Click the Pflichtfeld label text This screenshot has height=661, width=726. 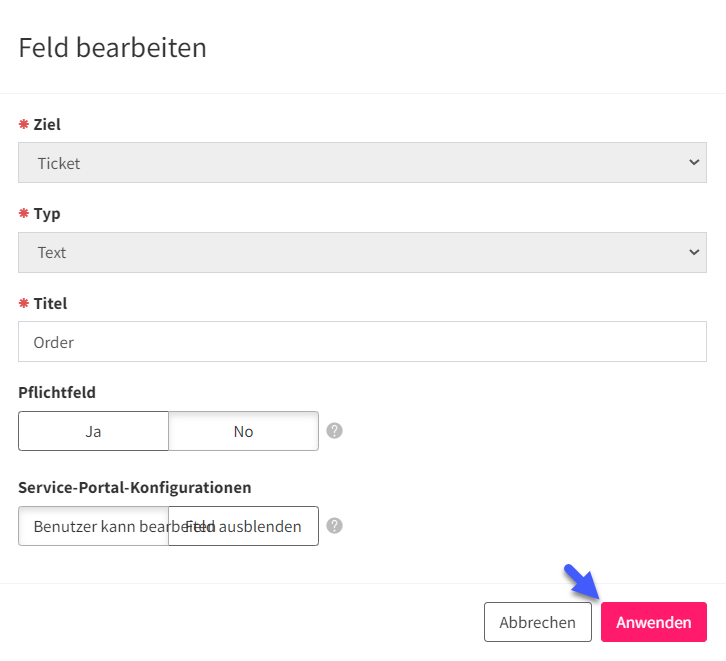[x=57, y=393]
